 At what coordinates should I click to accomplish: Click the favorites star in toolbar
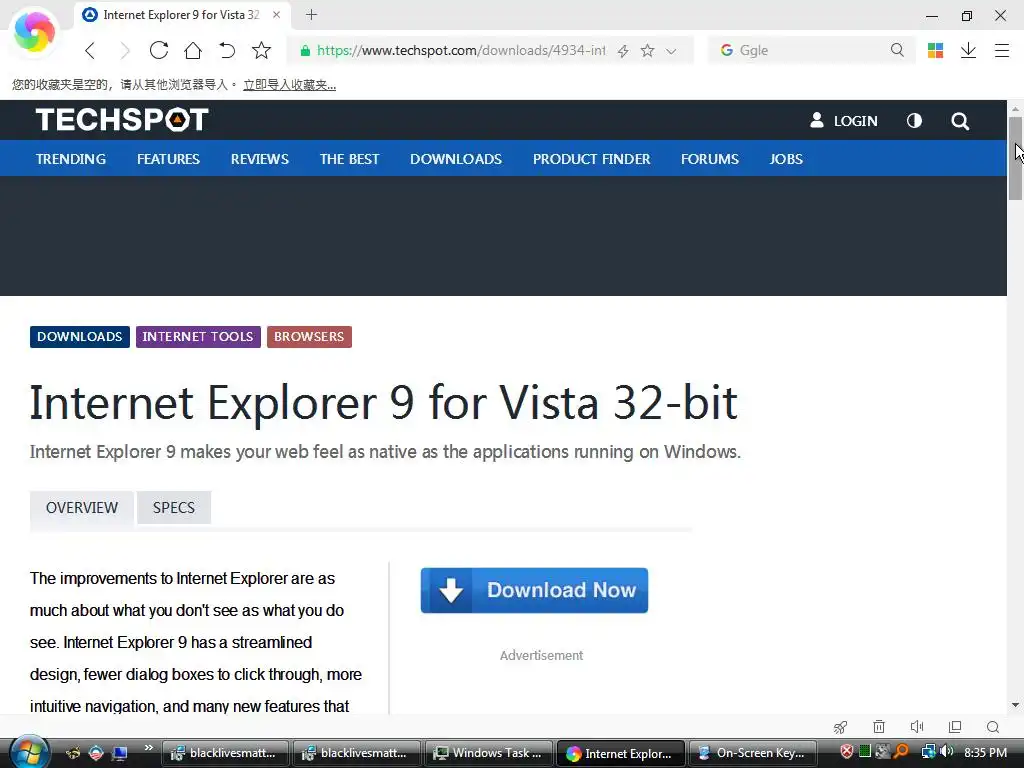tap(261, 50)
